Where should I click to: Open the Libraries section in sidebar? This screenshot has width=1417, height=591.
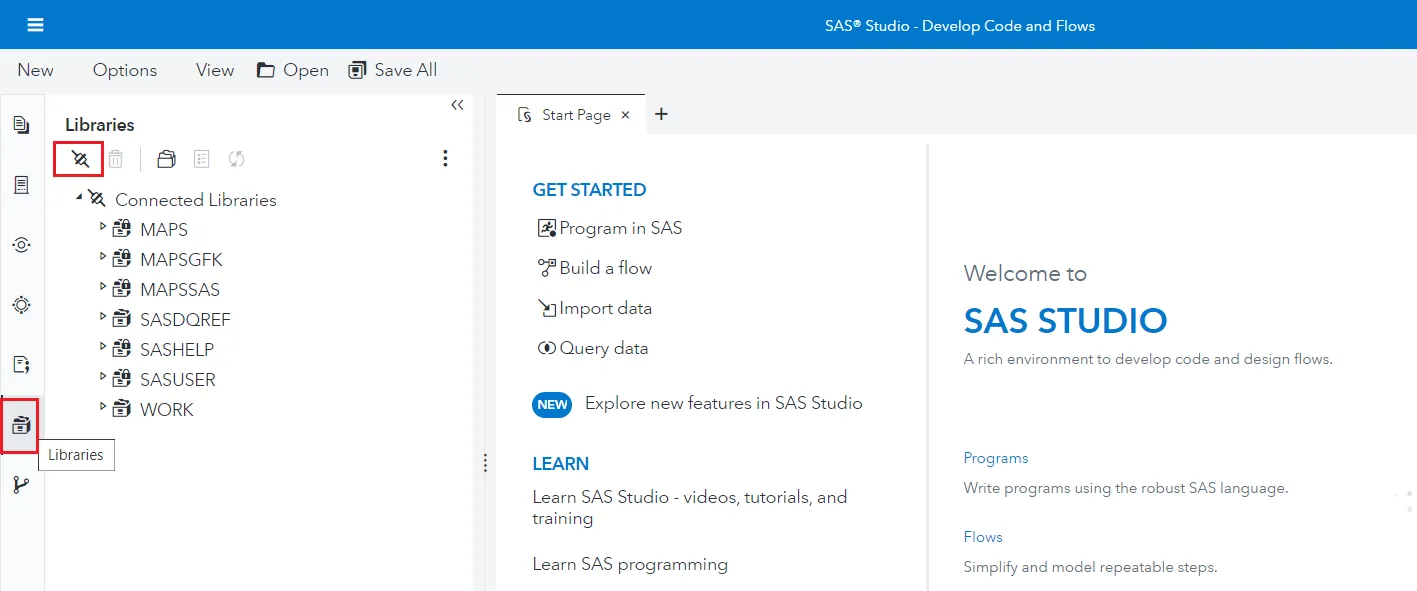[21, 425]
